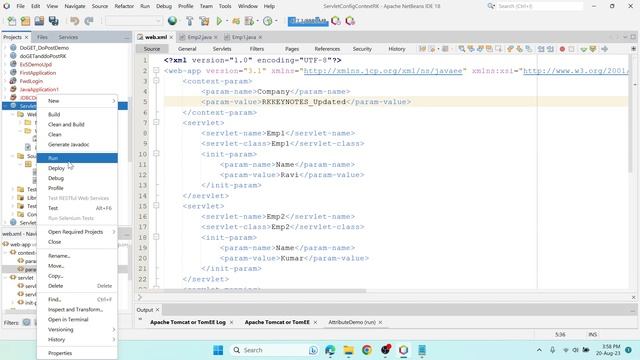
Task: Click the Profile Project toolbar icon
Action: coord(267,21)
